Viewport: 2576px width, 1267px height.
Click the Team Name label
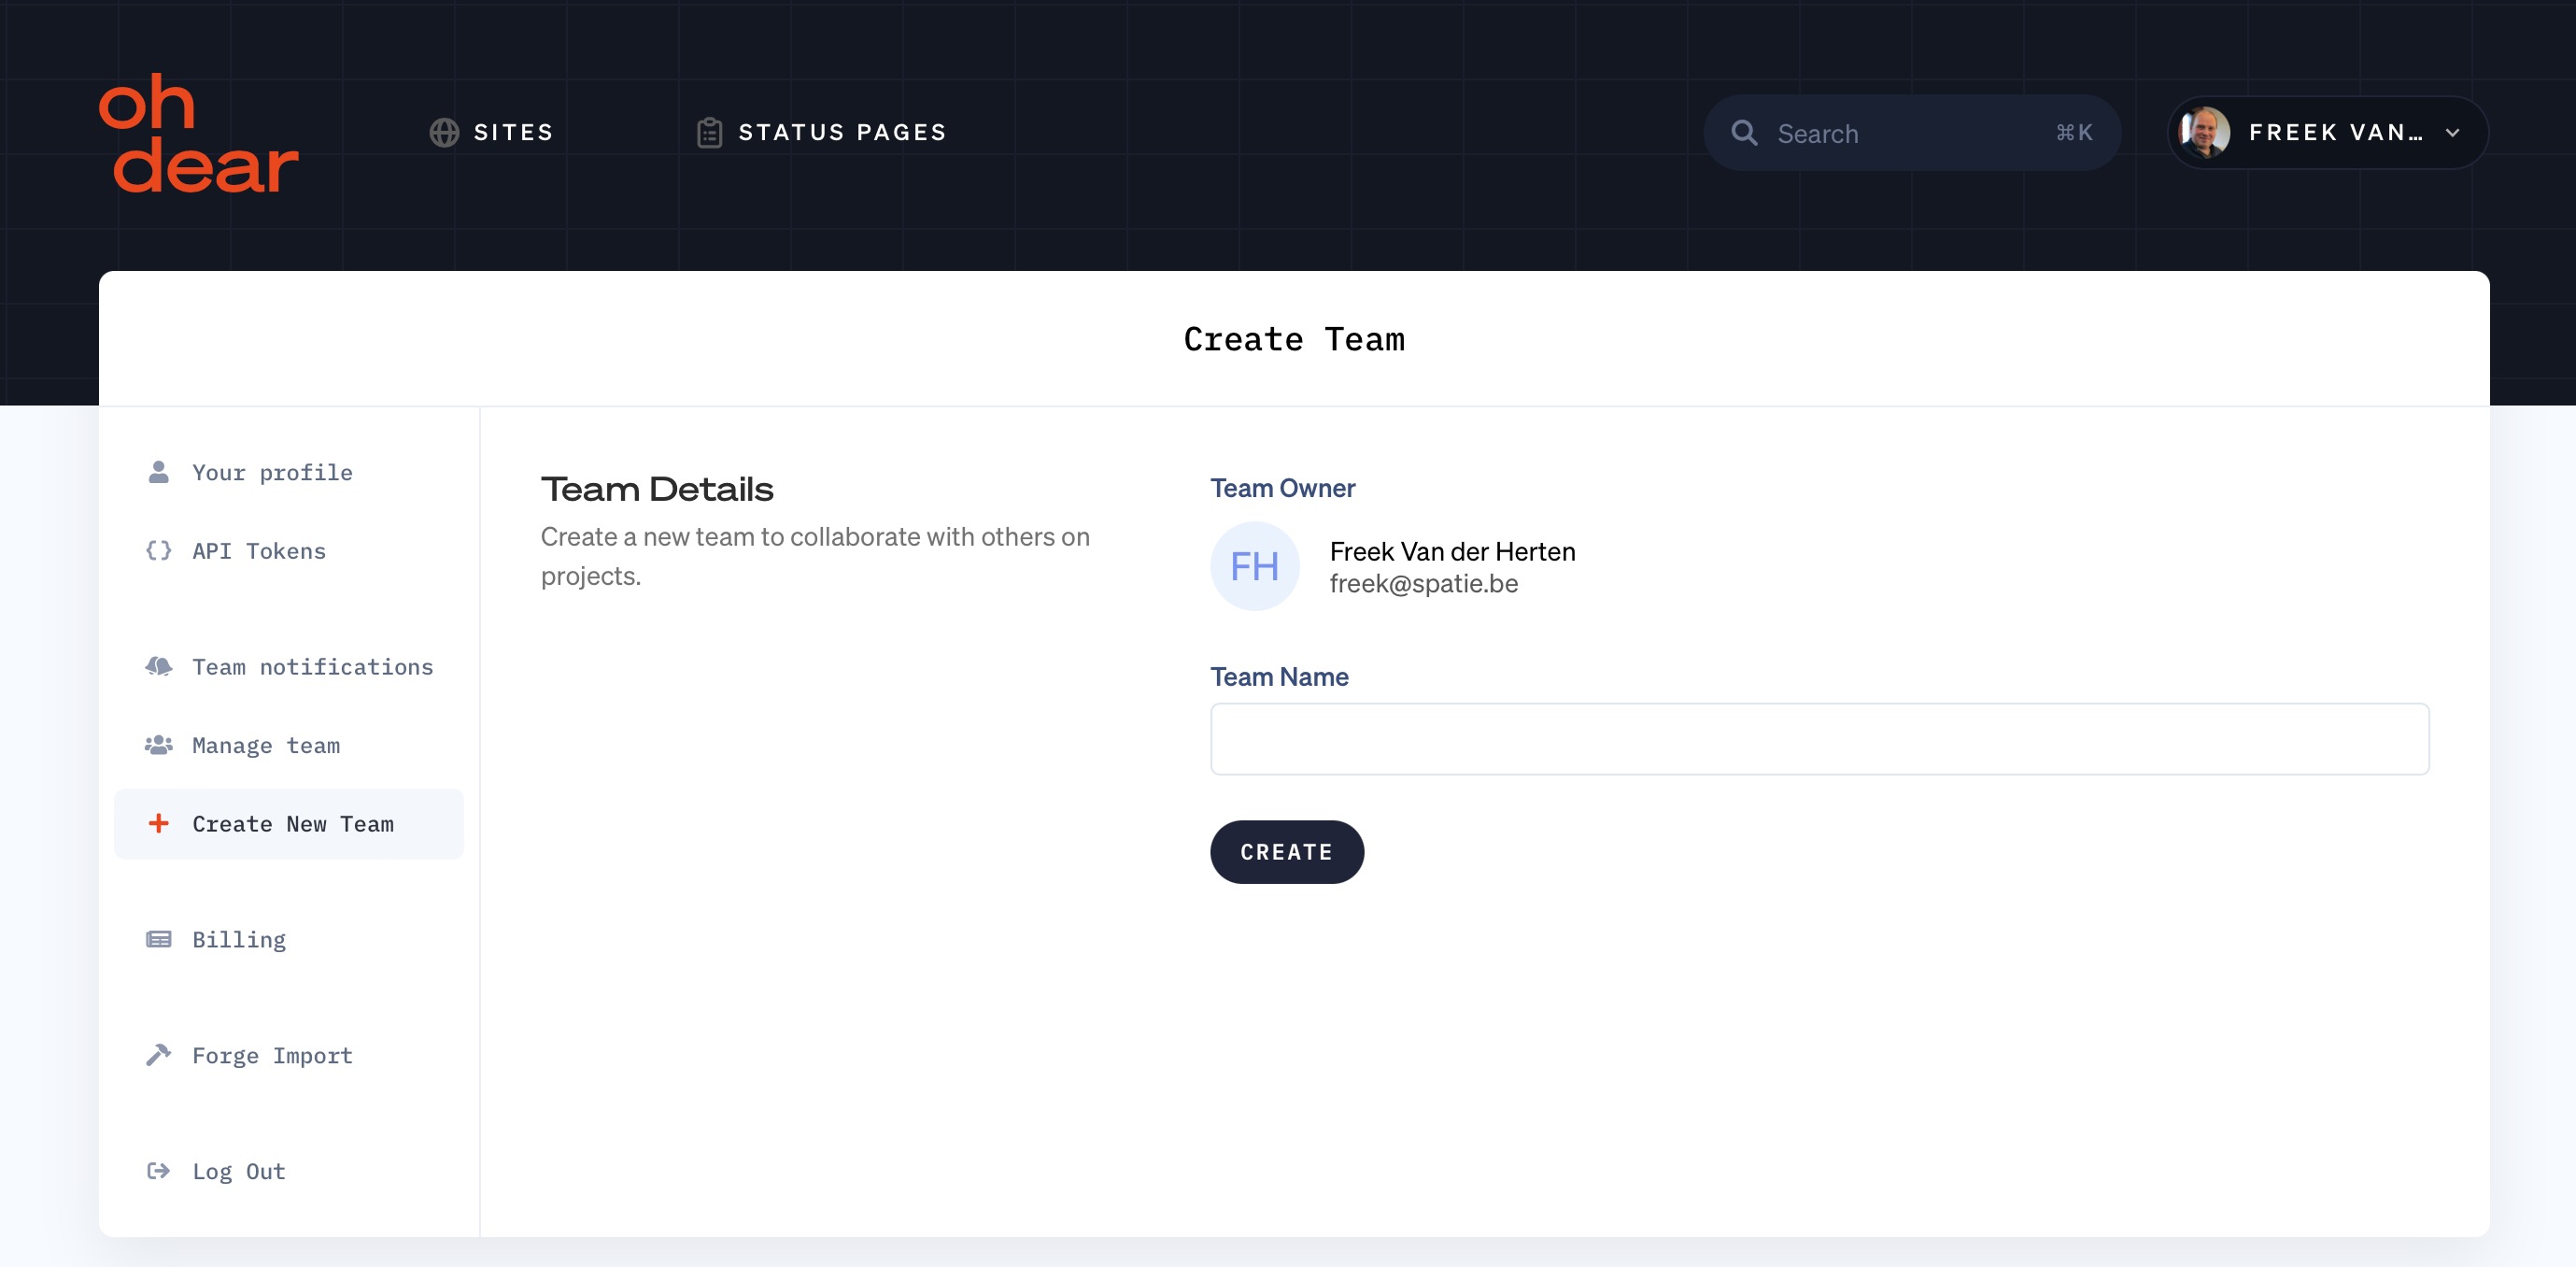click(x=1279, y=677)
